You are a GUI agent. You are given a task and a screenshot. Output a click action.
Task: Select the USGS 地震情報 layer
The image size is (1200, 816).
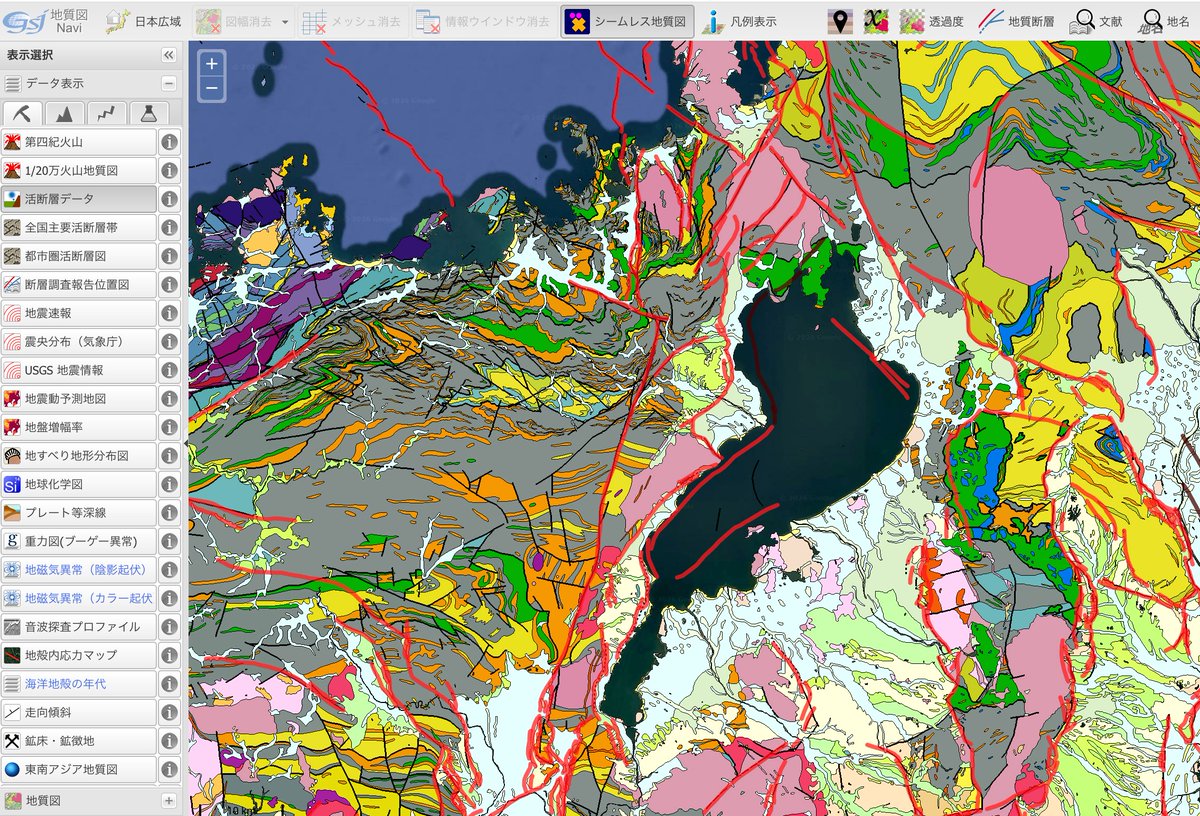tap(79, 370)
